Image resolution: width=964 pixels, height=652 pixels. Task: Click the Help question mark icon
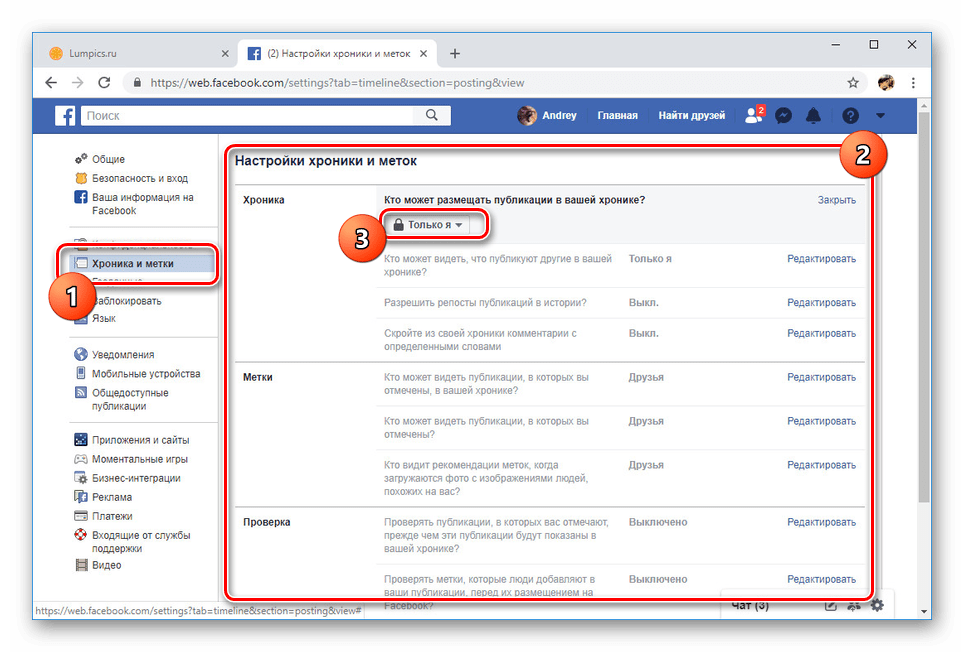(849, 115)
